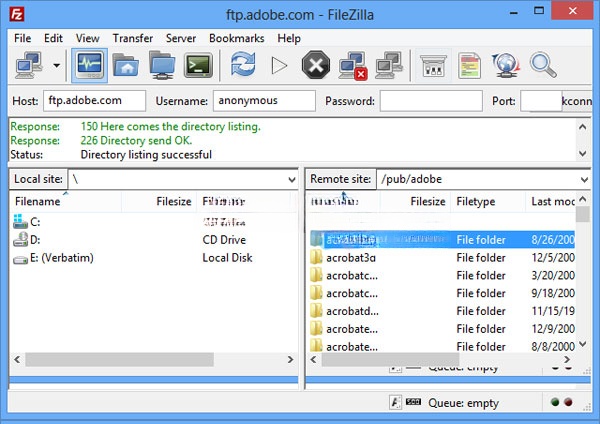Click the remote Filesize column header
The image size is (600, 424).
[x=416, y=201]
